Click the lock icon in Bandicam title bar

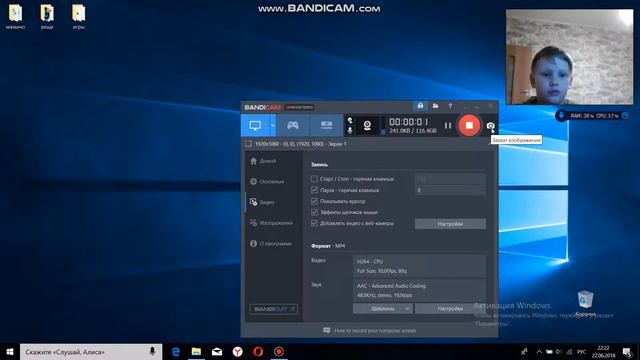pos(420,106)
